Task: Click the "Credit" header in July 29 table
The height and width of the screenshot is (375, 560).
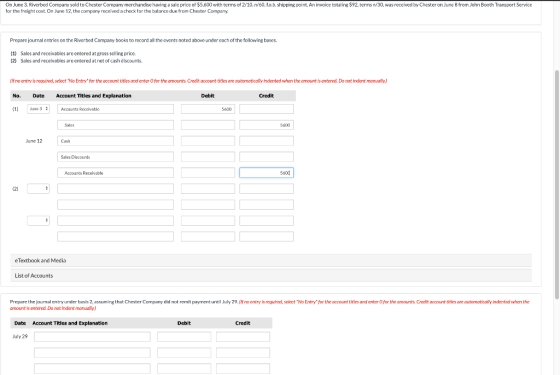Action: pos(242,323)
